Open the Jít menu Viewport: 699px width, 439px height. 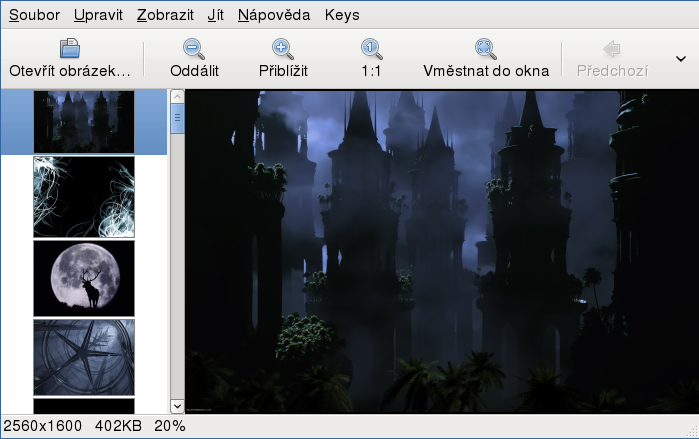(215, 15)
